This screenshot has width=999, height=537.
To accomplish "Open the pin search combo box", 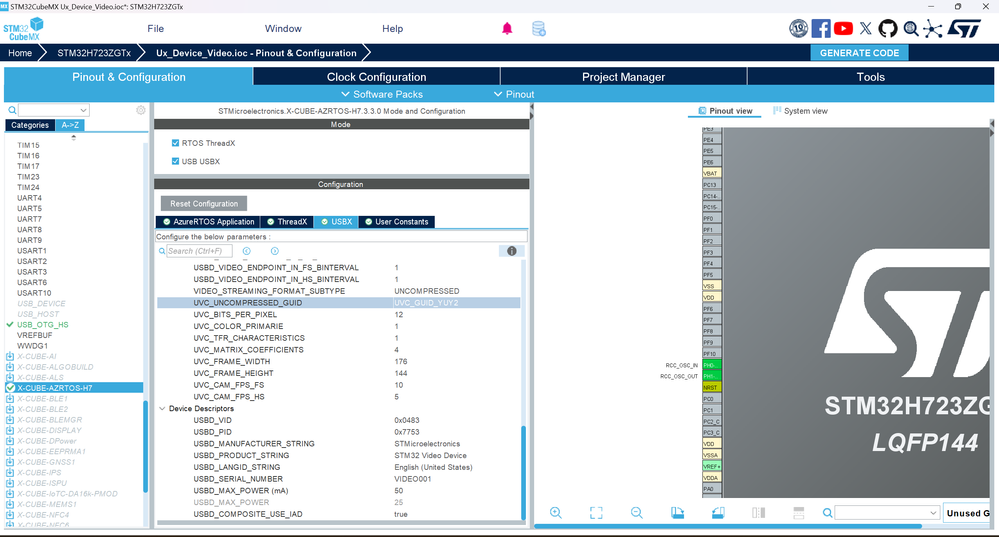I will tap(887, 513).
